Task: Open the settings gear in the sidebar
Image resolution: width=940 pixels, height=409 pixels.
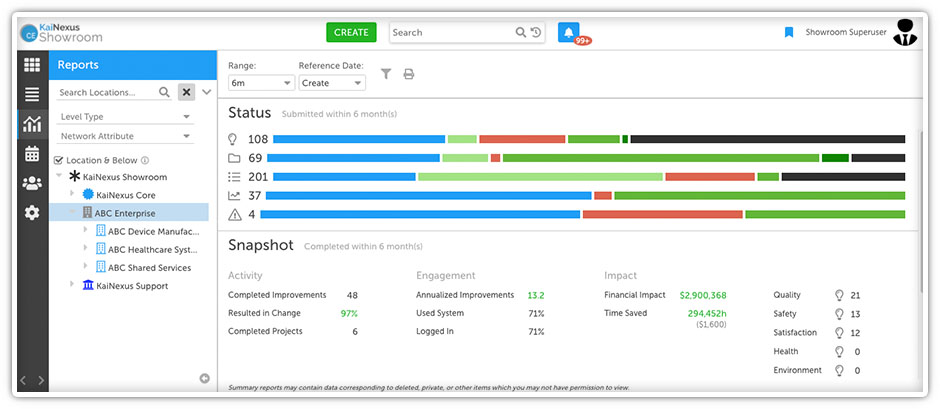Action: tap(32, 213)
